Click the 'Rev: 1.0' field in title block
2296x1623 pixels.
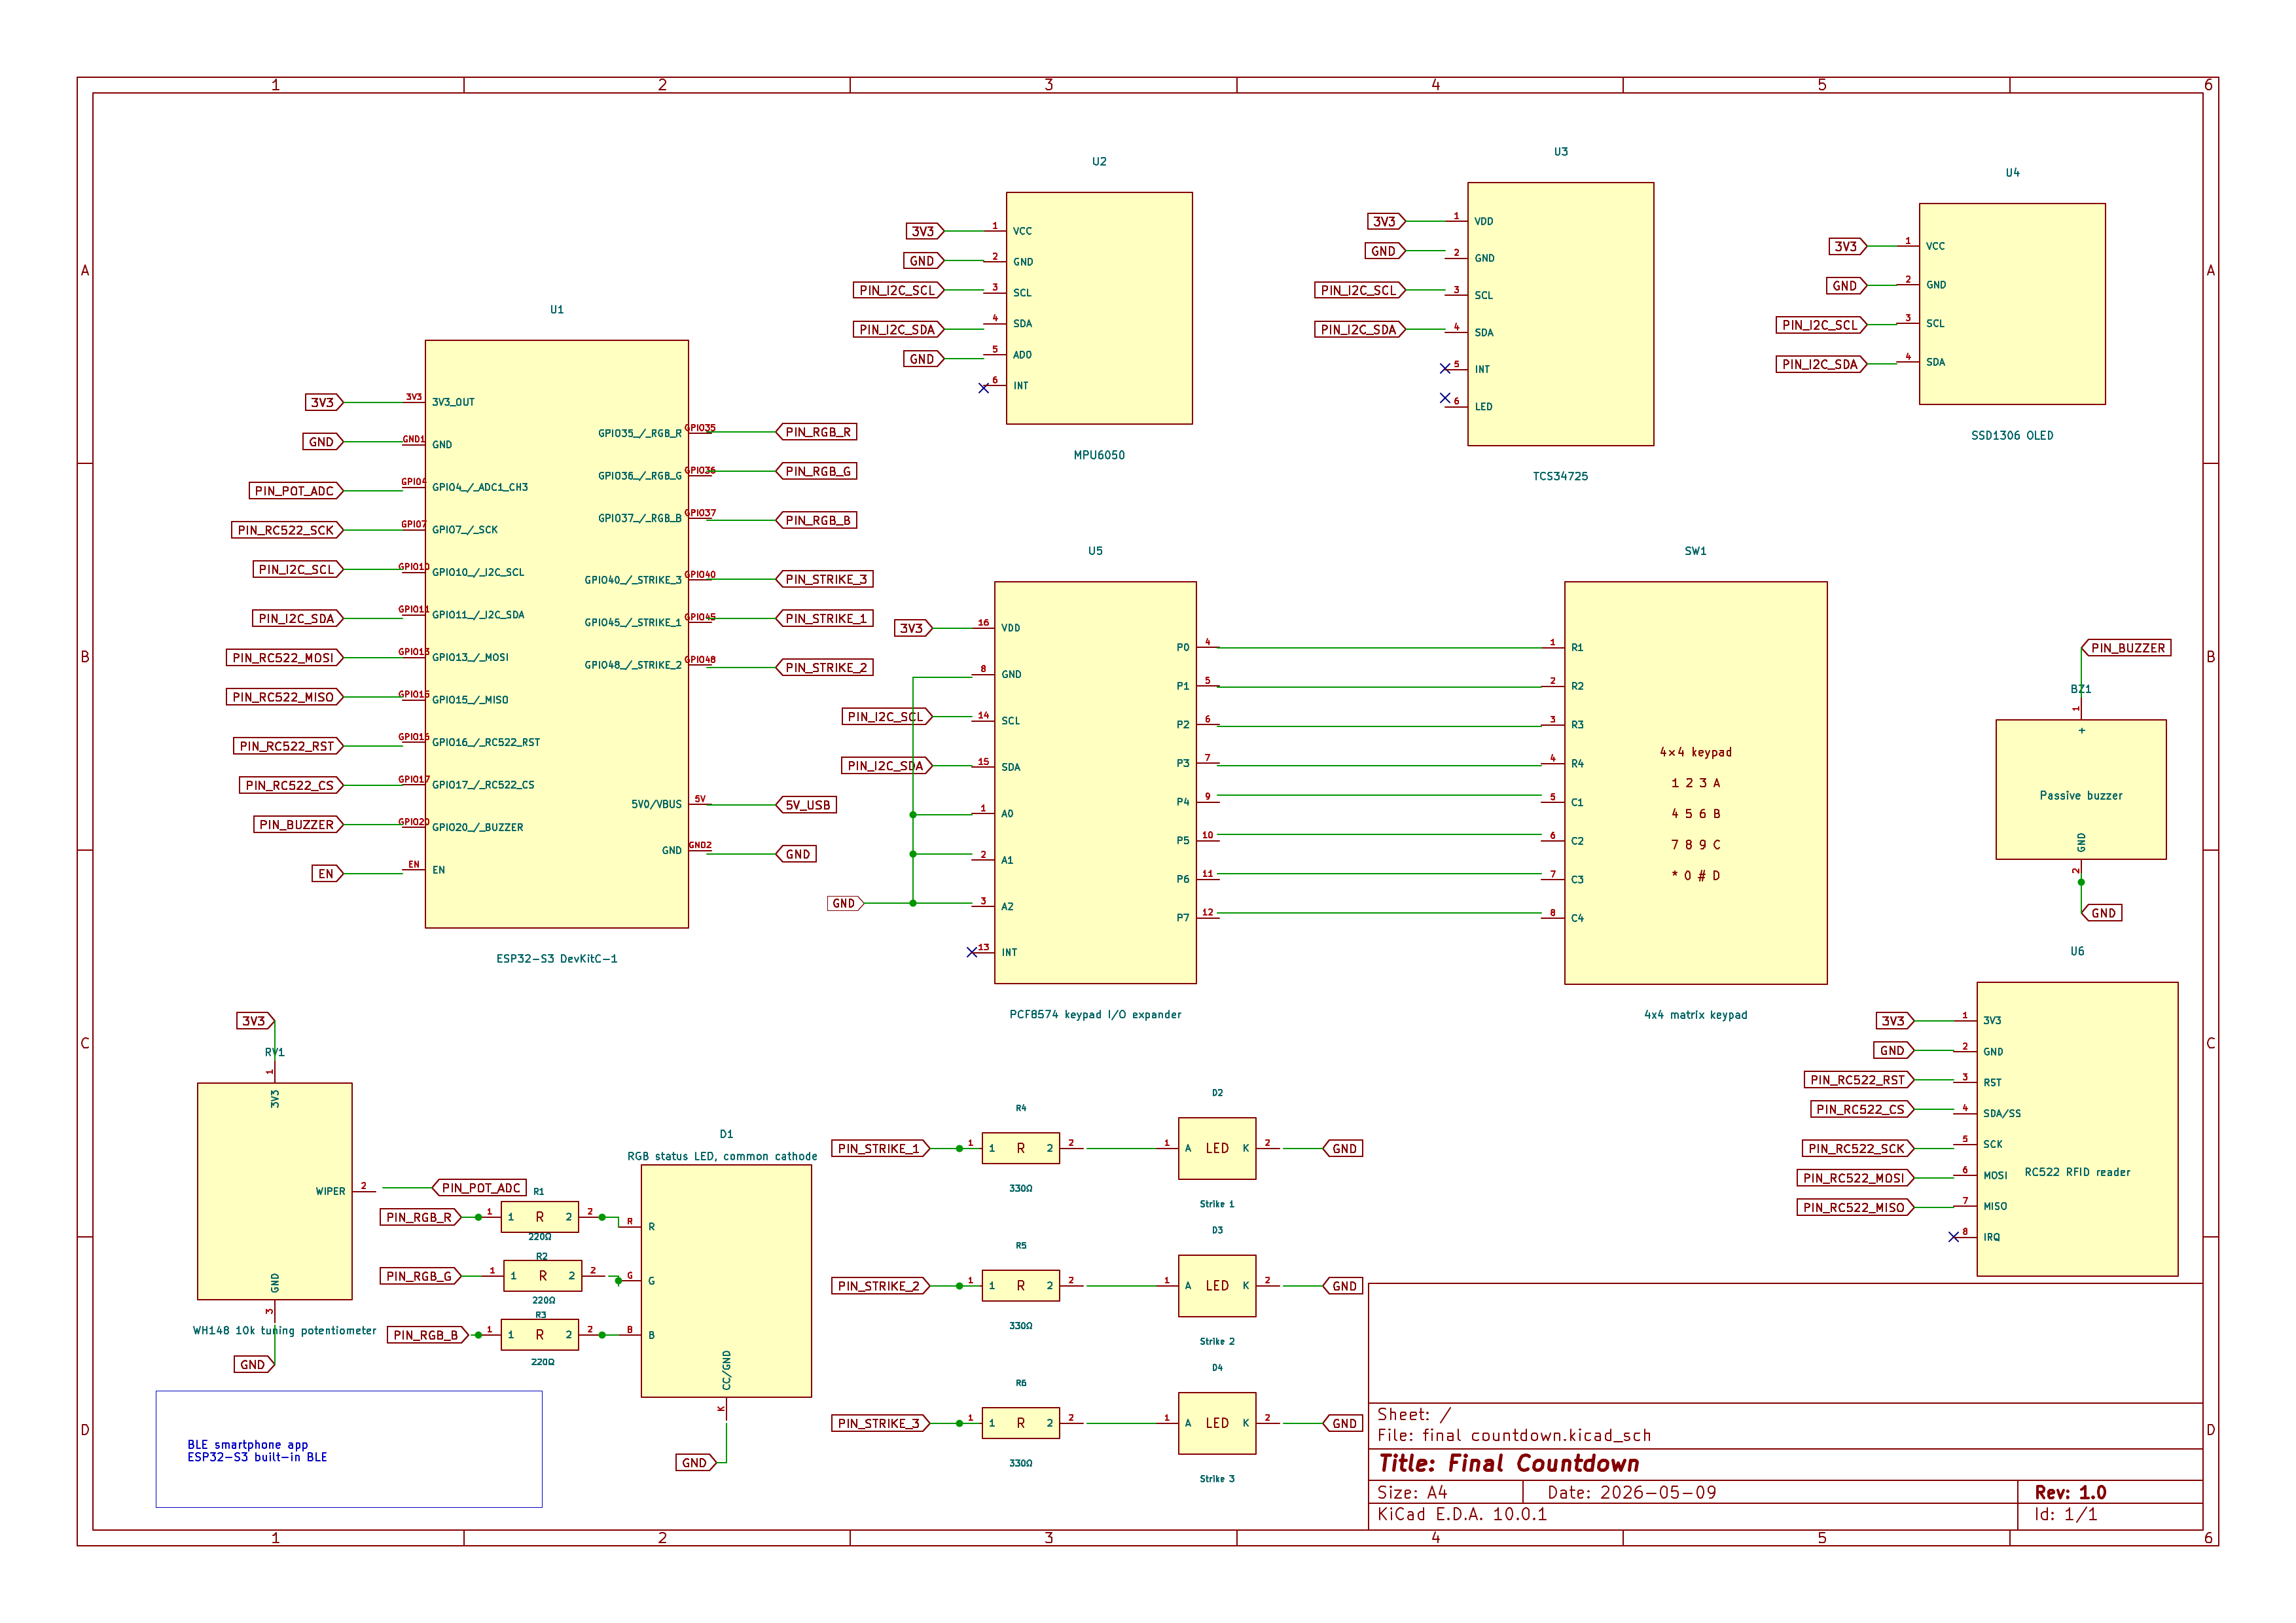2070,1492
